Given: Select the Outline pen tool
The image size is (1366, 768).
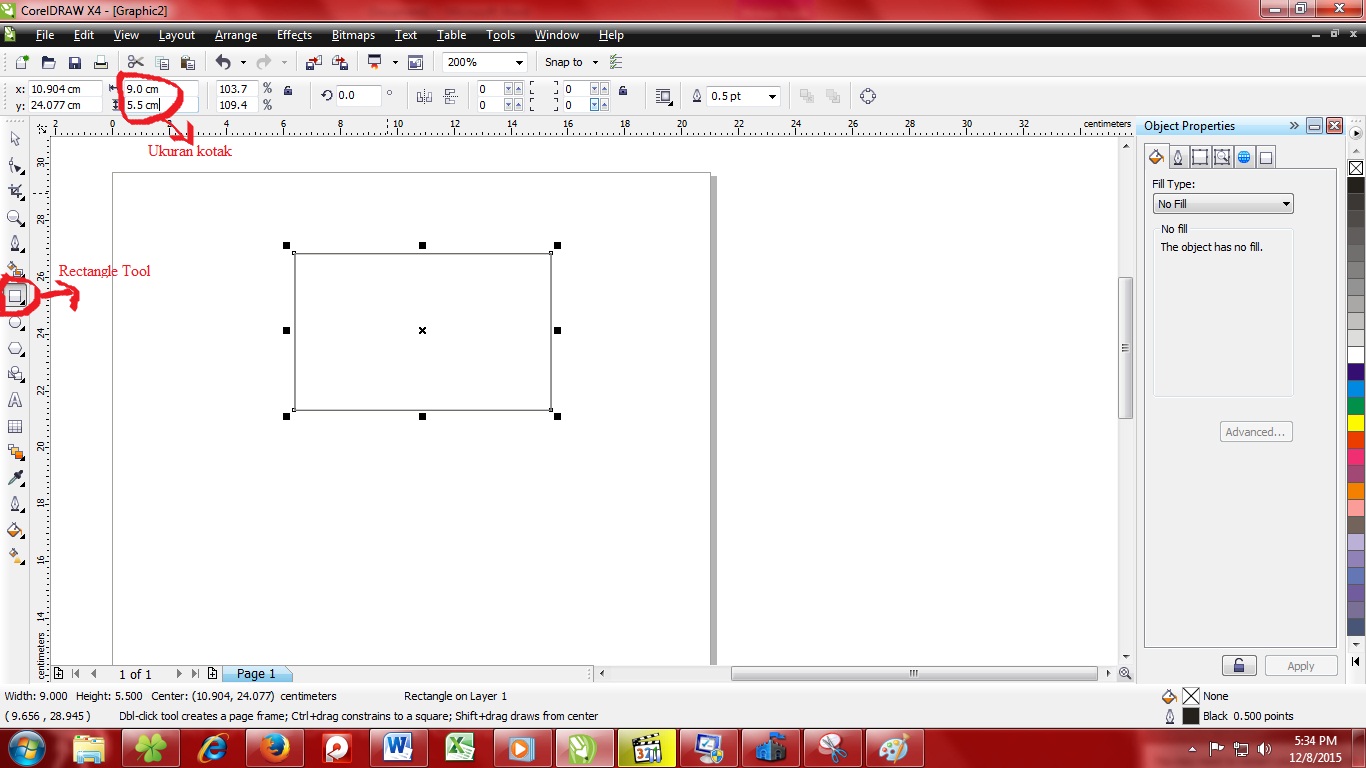Looking at the screenshot, I should (x=15, y=504).
